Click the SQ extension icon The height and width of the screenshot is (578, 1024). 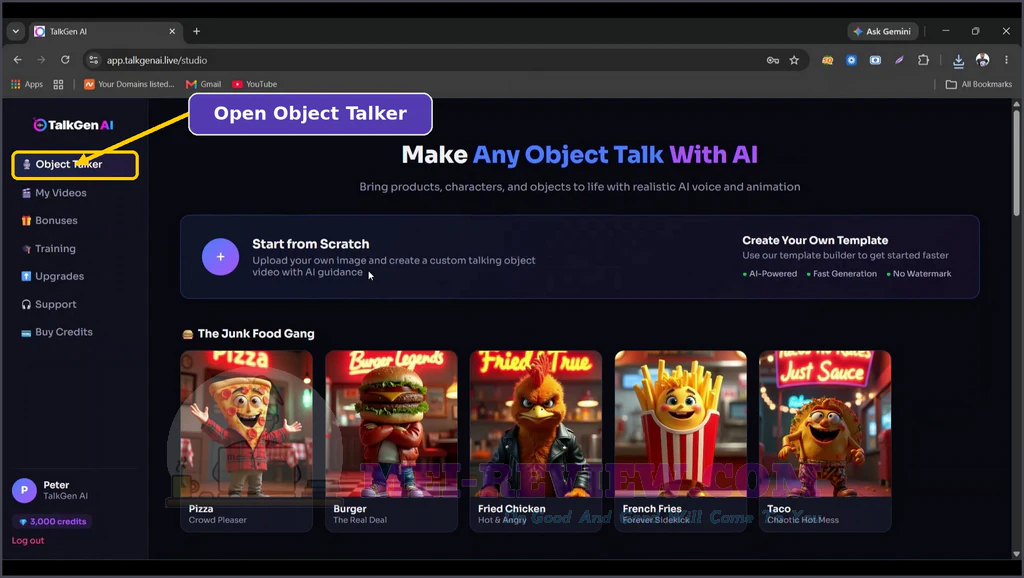[827, 60]
